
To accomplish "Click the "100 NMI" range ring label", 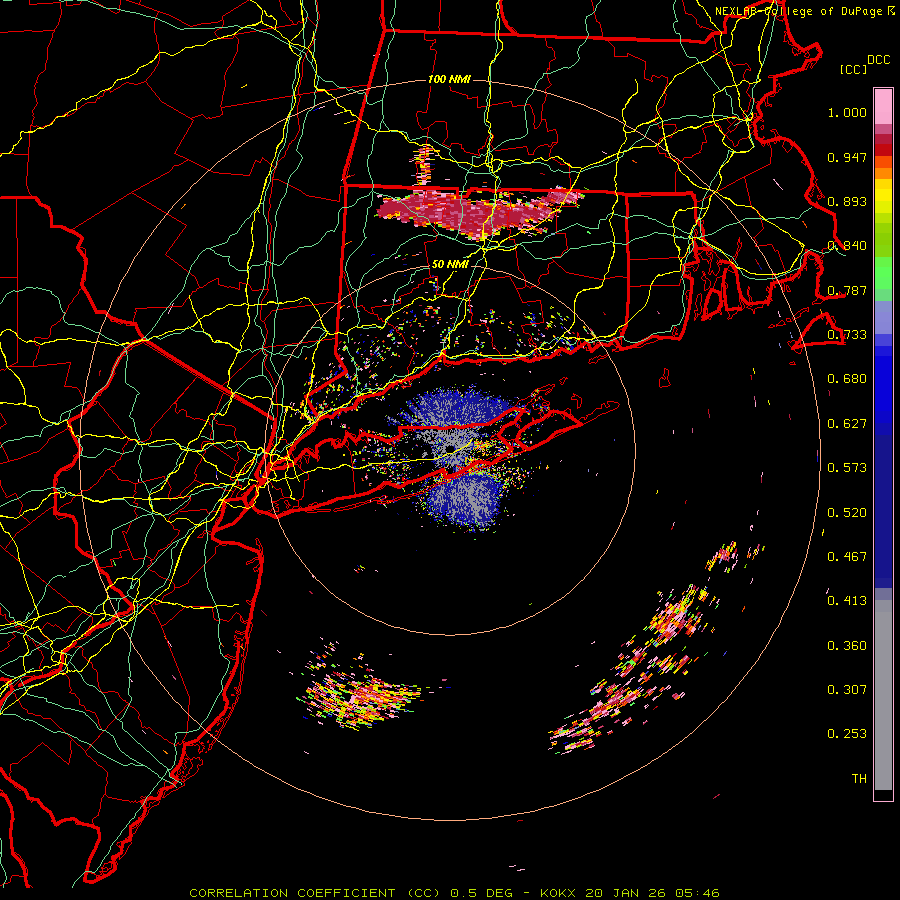I will pyautogui.click(x=449, y=79).
